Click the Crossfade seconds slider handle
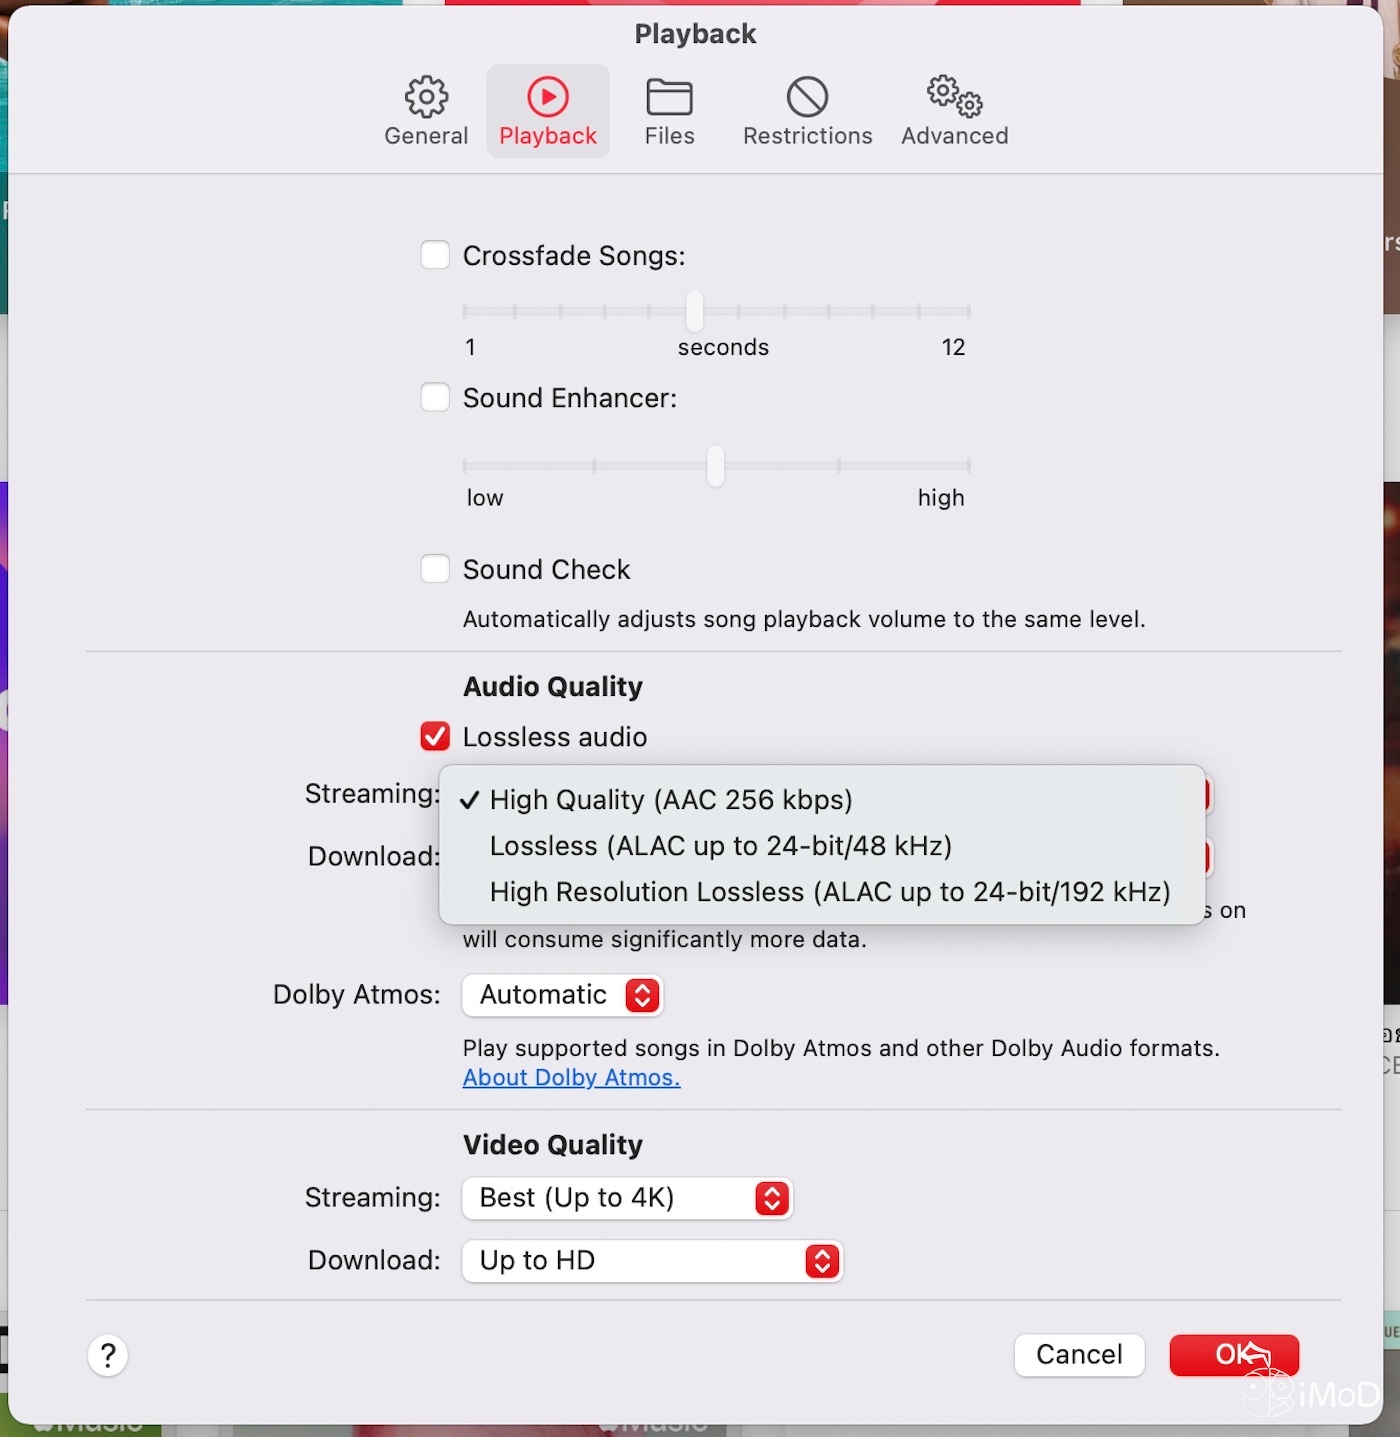This screenshot has width=1400, height=1437. click(x=694, y=311)
